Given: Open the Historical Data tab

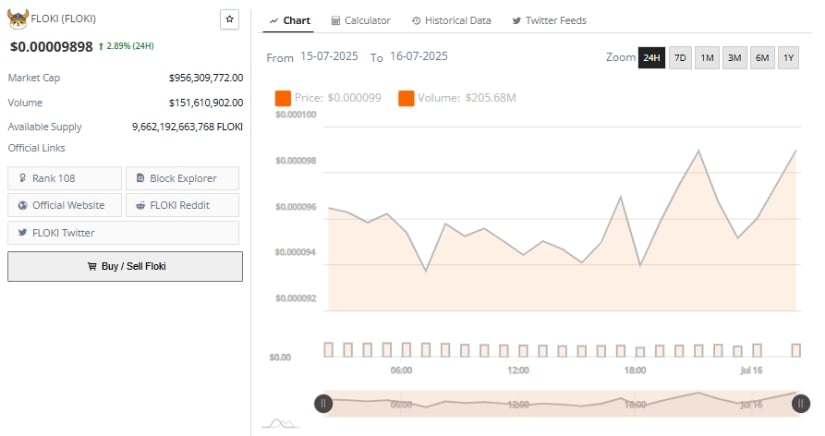Looking at the screenshot, I should [451, 21].
